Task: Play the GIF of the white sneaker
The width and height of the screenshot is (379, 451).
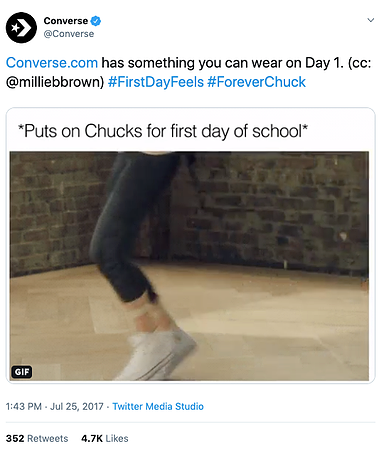Action: tap(189, 266)
